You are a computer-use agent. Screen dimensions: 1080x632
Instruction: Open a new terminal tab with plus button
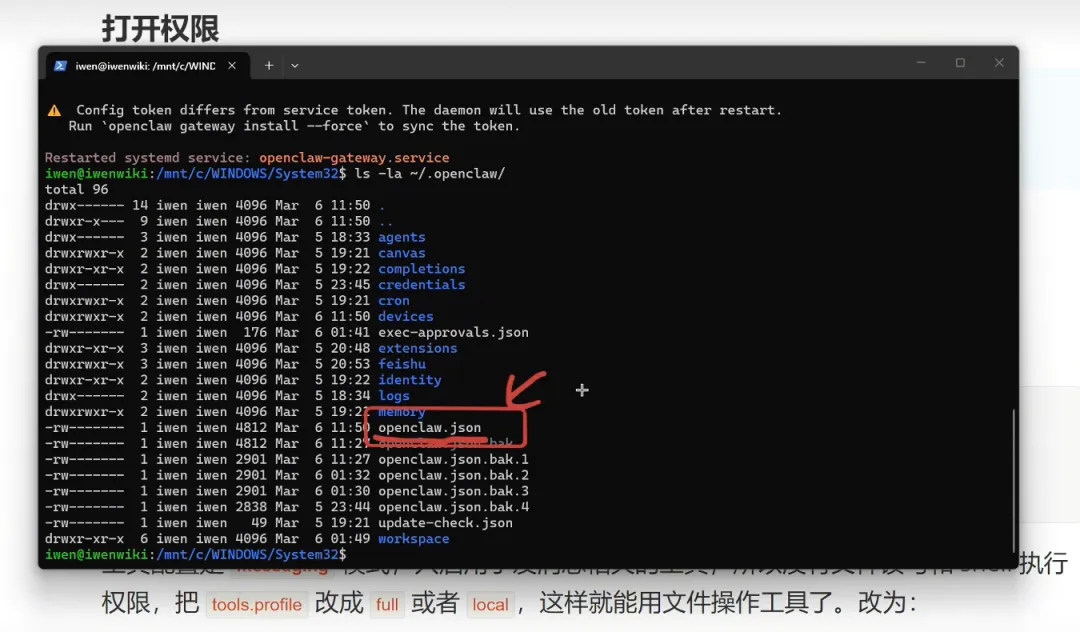coord(269,65)
